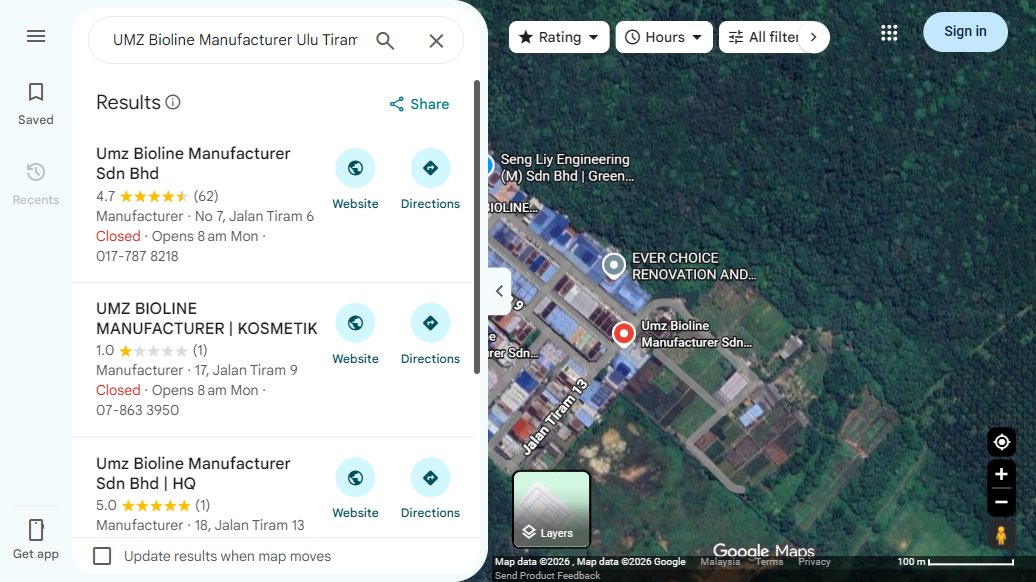Screen dimensions: 1036x582
Task: Clear the search with the X icon
Action: click(436, 41)
